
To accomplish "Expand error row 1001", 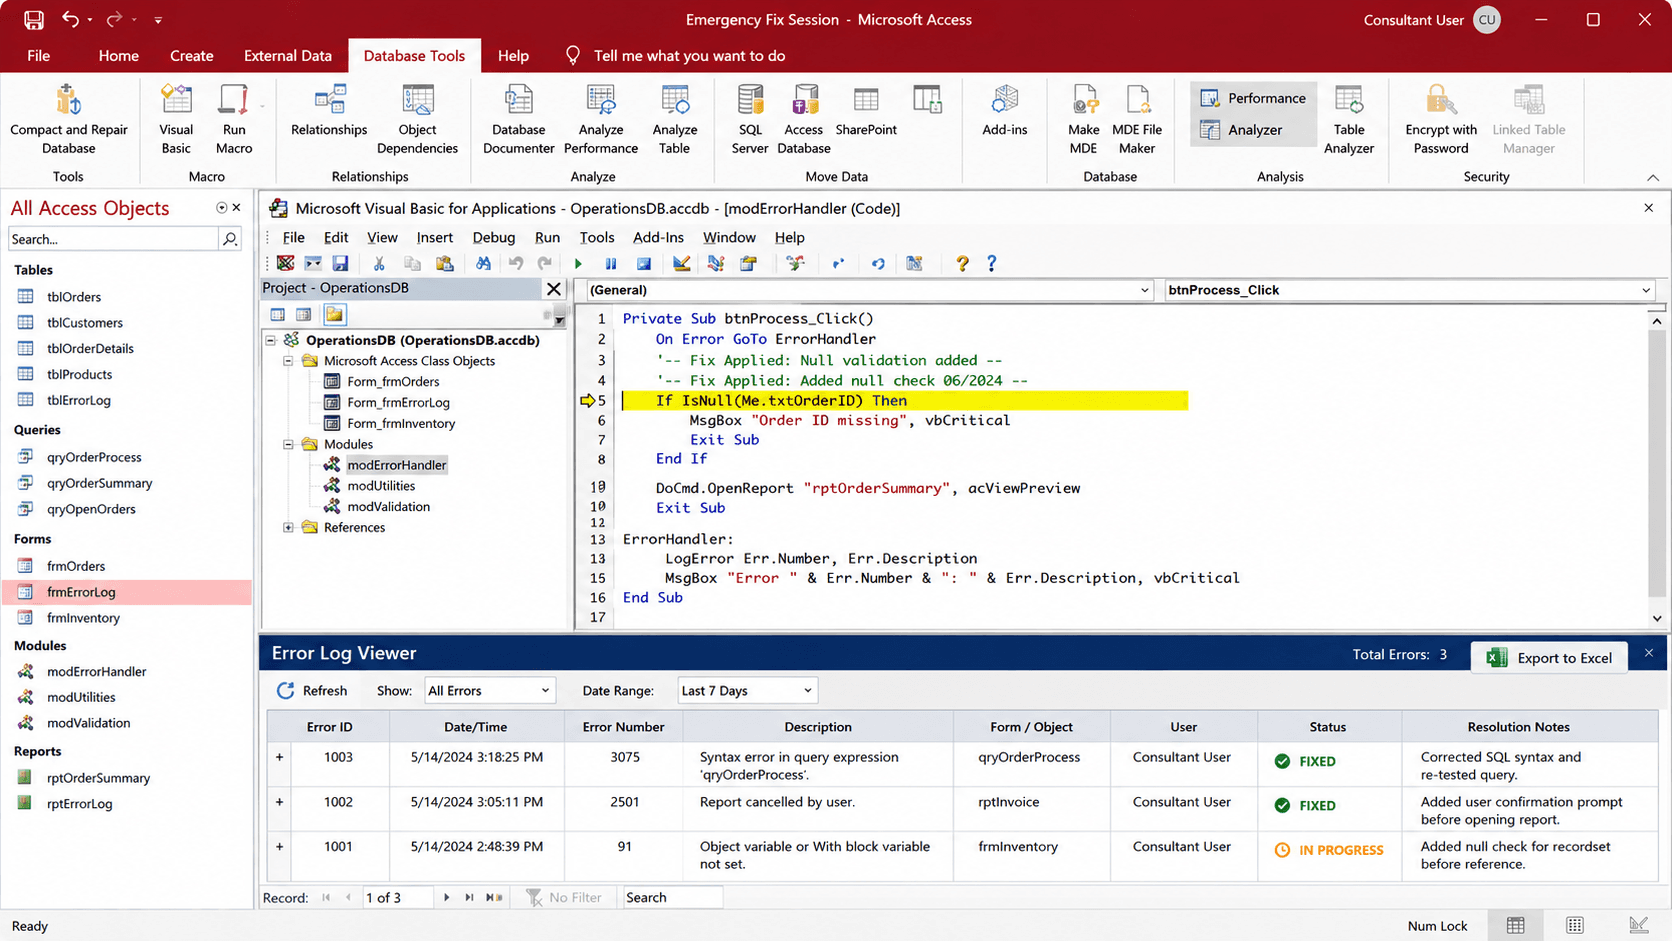I will tap(279, 846).
